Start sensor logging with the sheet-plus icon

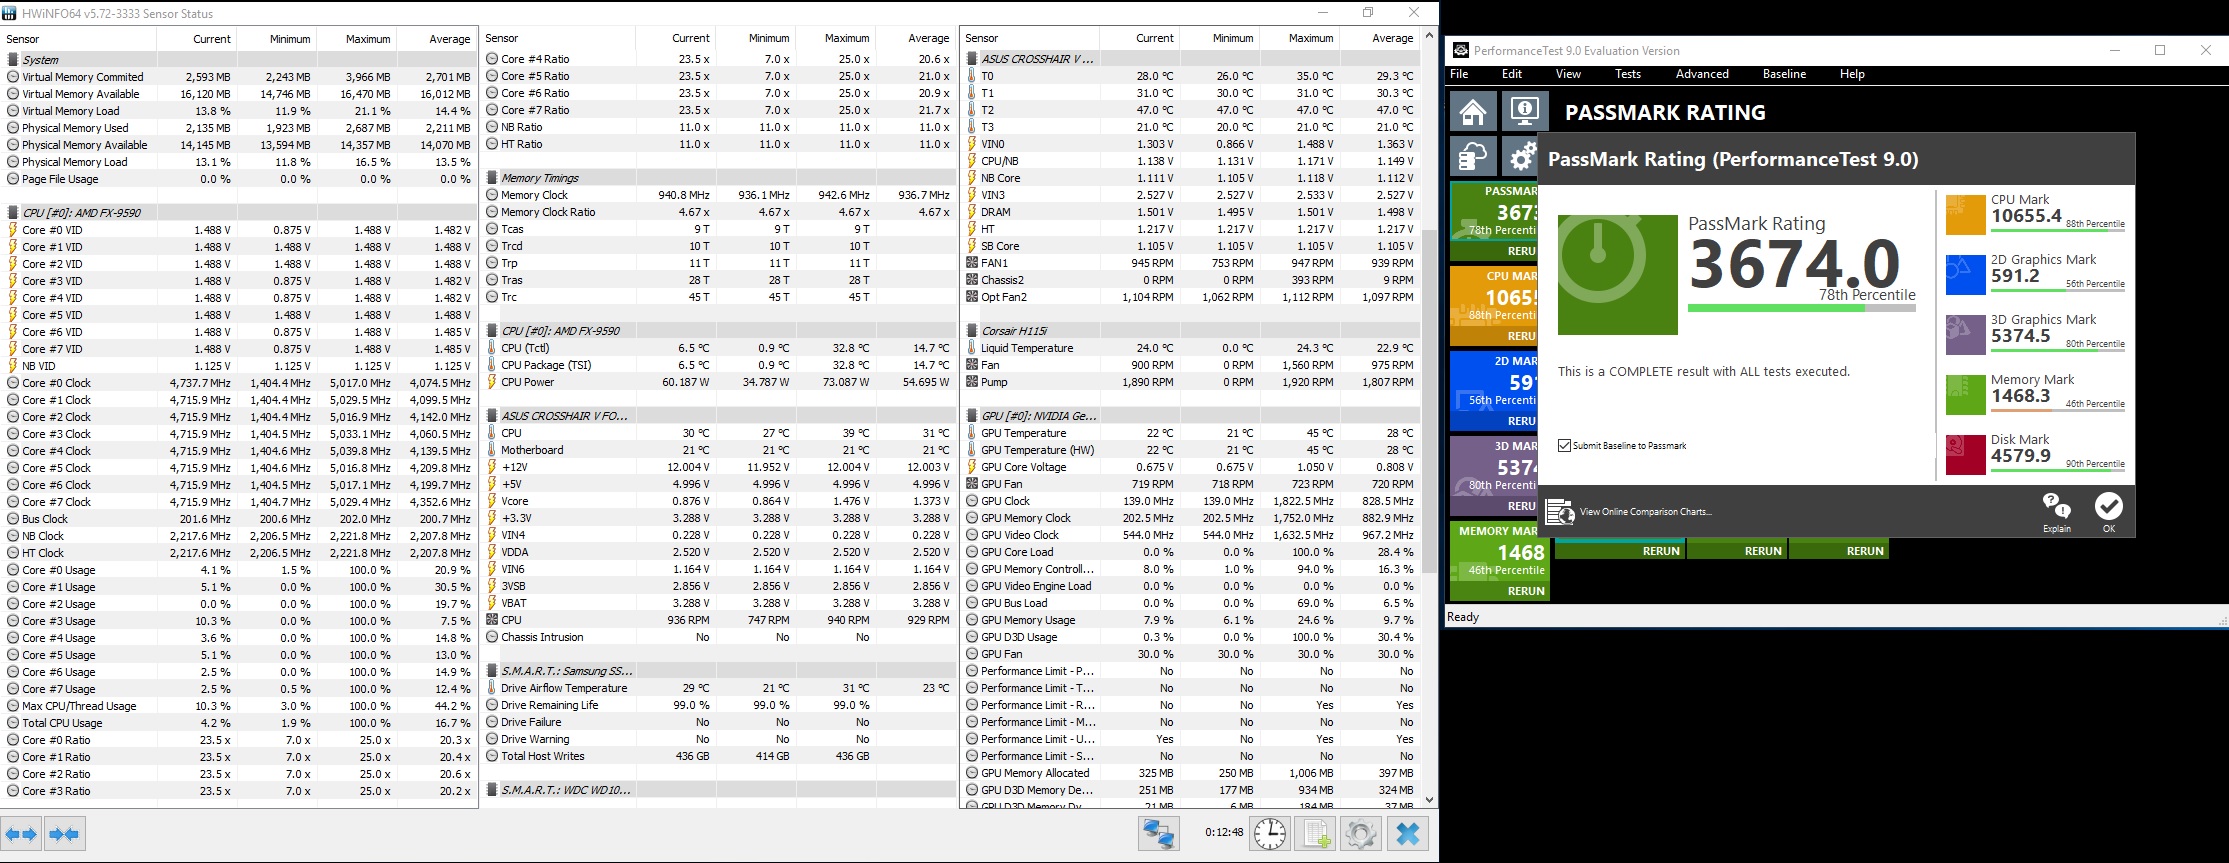tap(1315, 833)
